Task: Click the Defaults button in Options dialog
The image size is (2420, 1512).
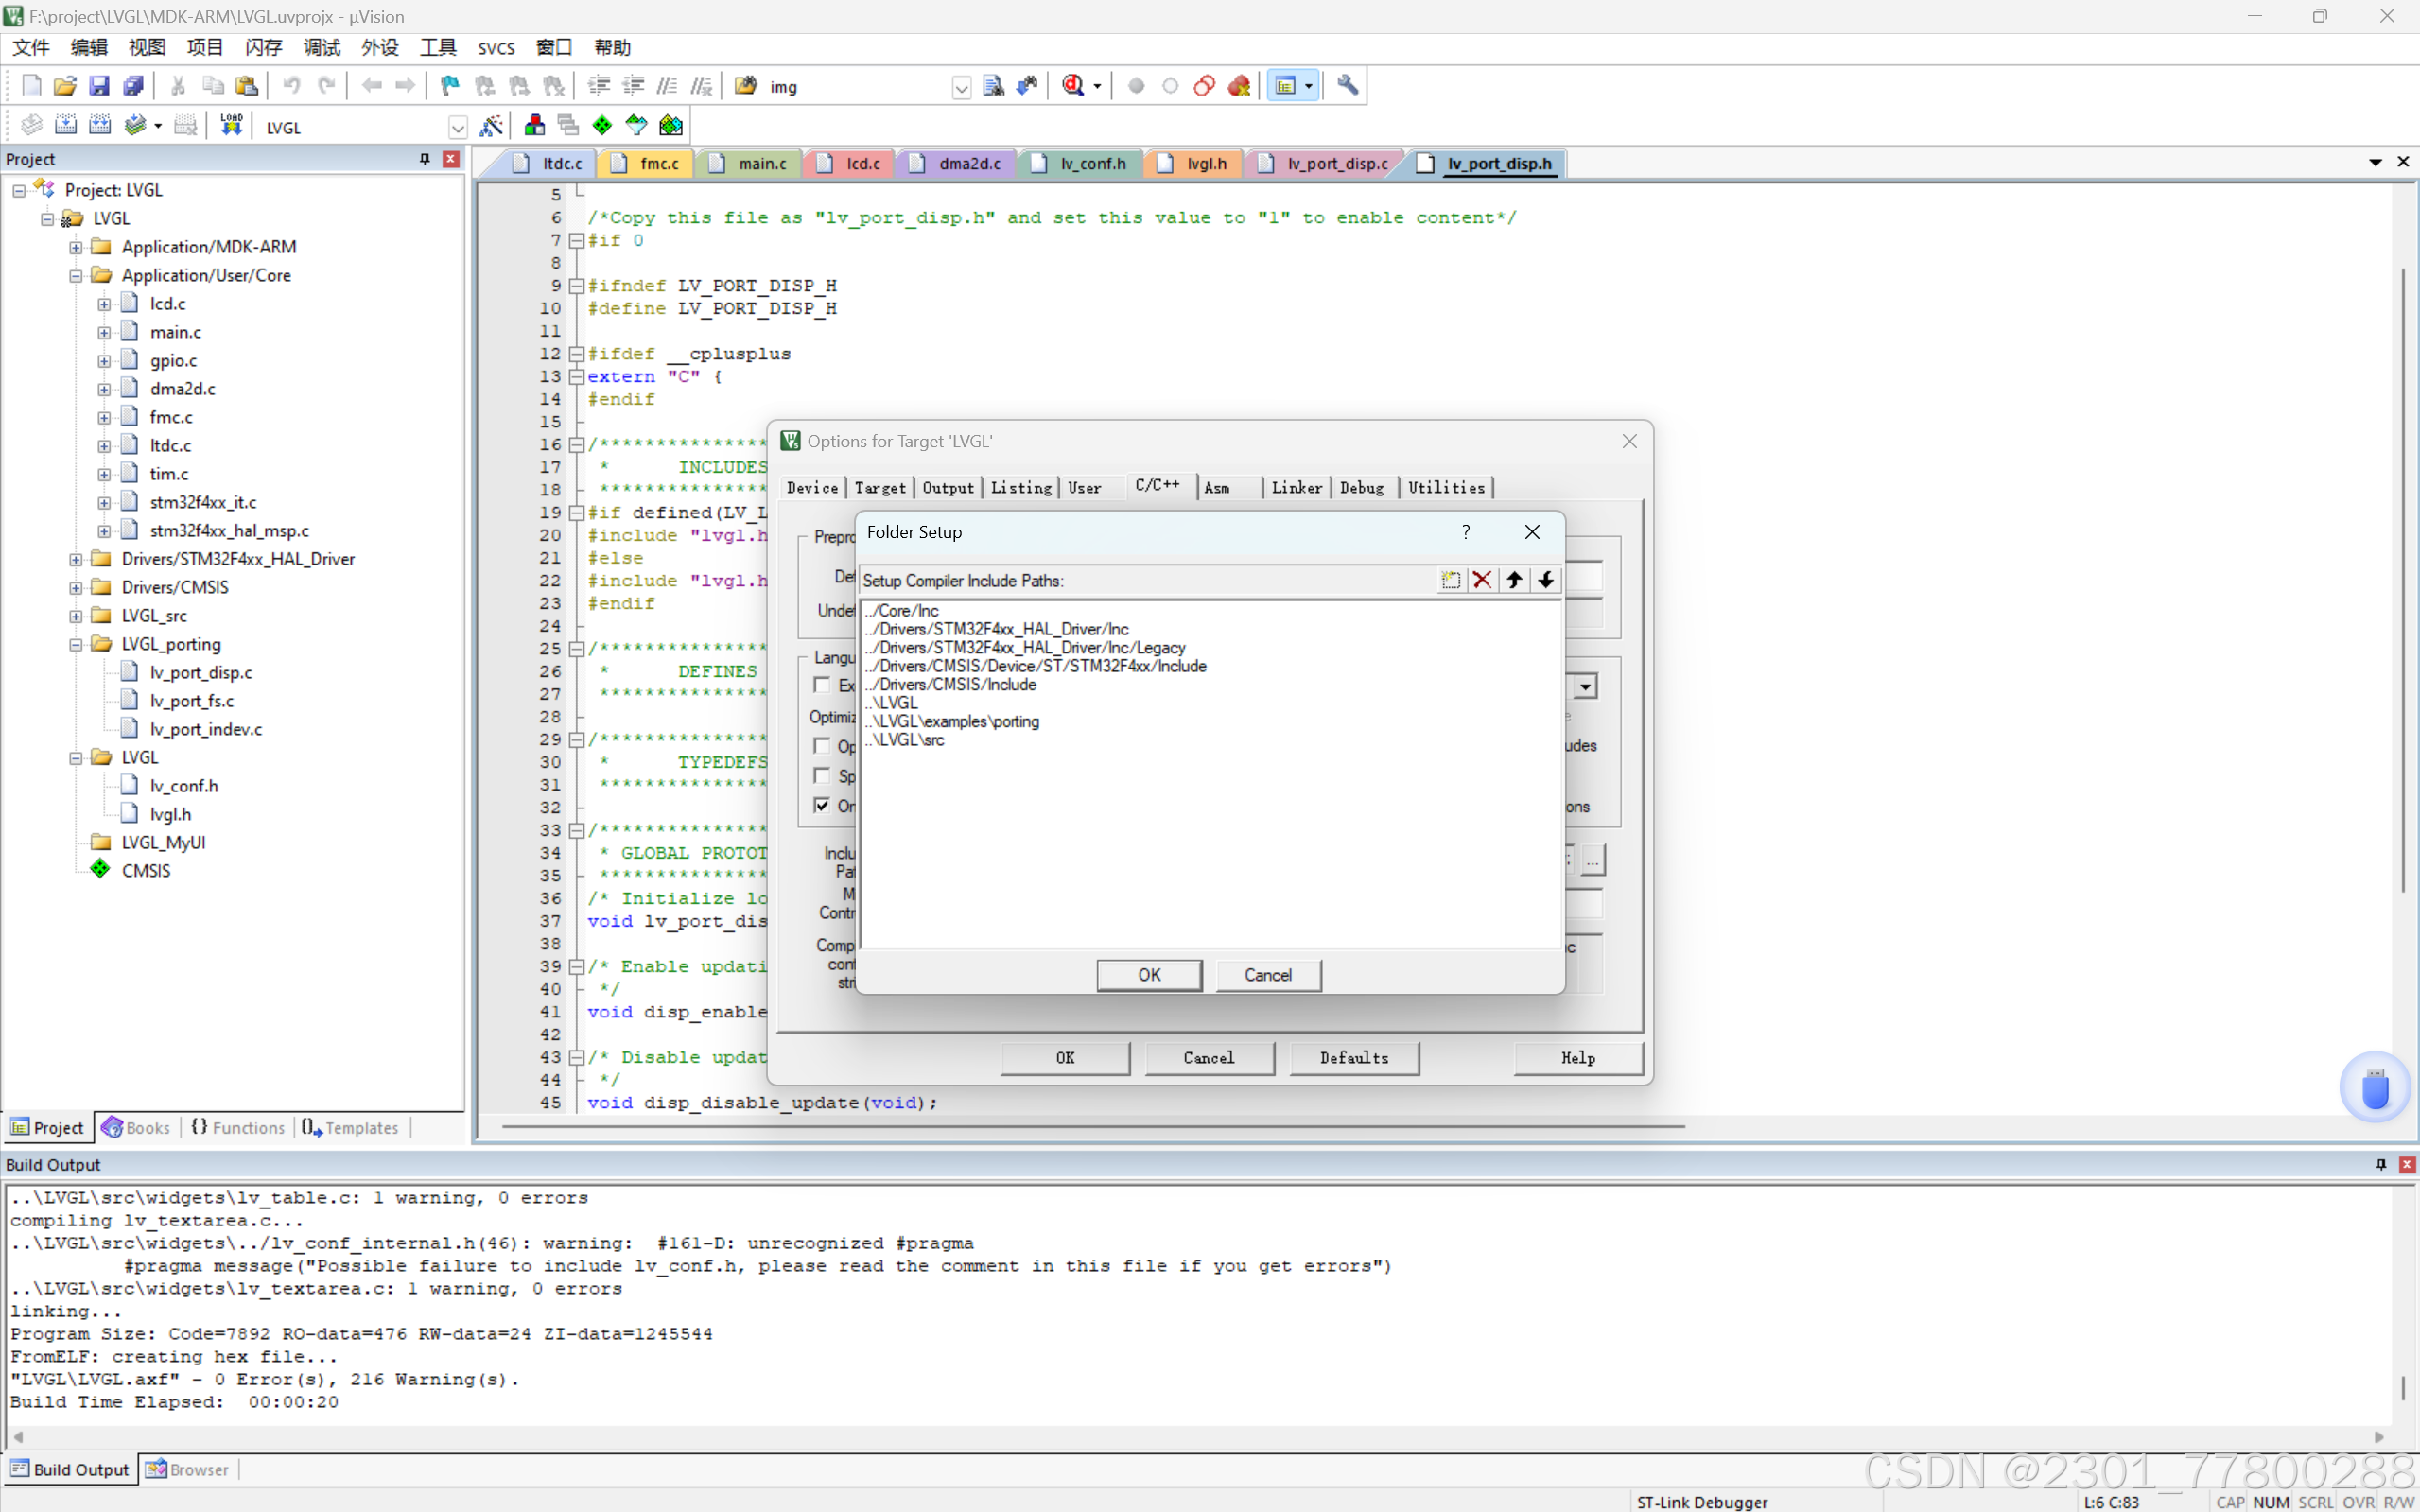Action: click(1353, 1058)
